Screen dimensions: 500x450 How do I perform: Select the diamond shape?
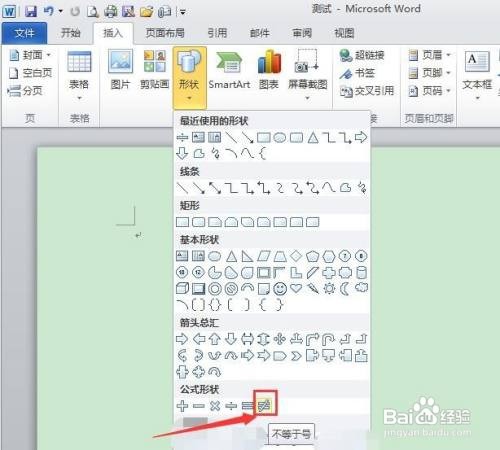tap(296, 256)
